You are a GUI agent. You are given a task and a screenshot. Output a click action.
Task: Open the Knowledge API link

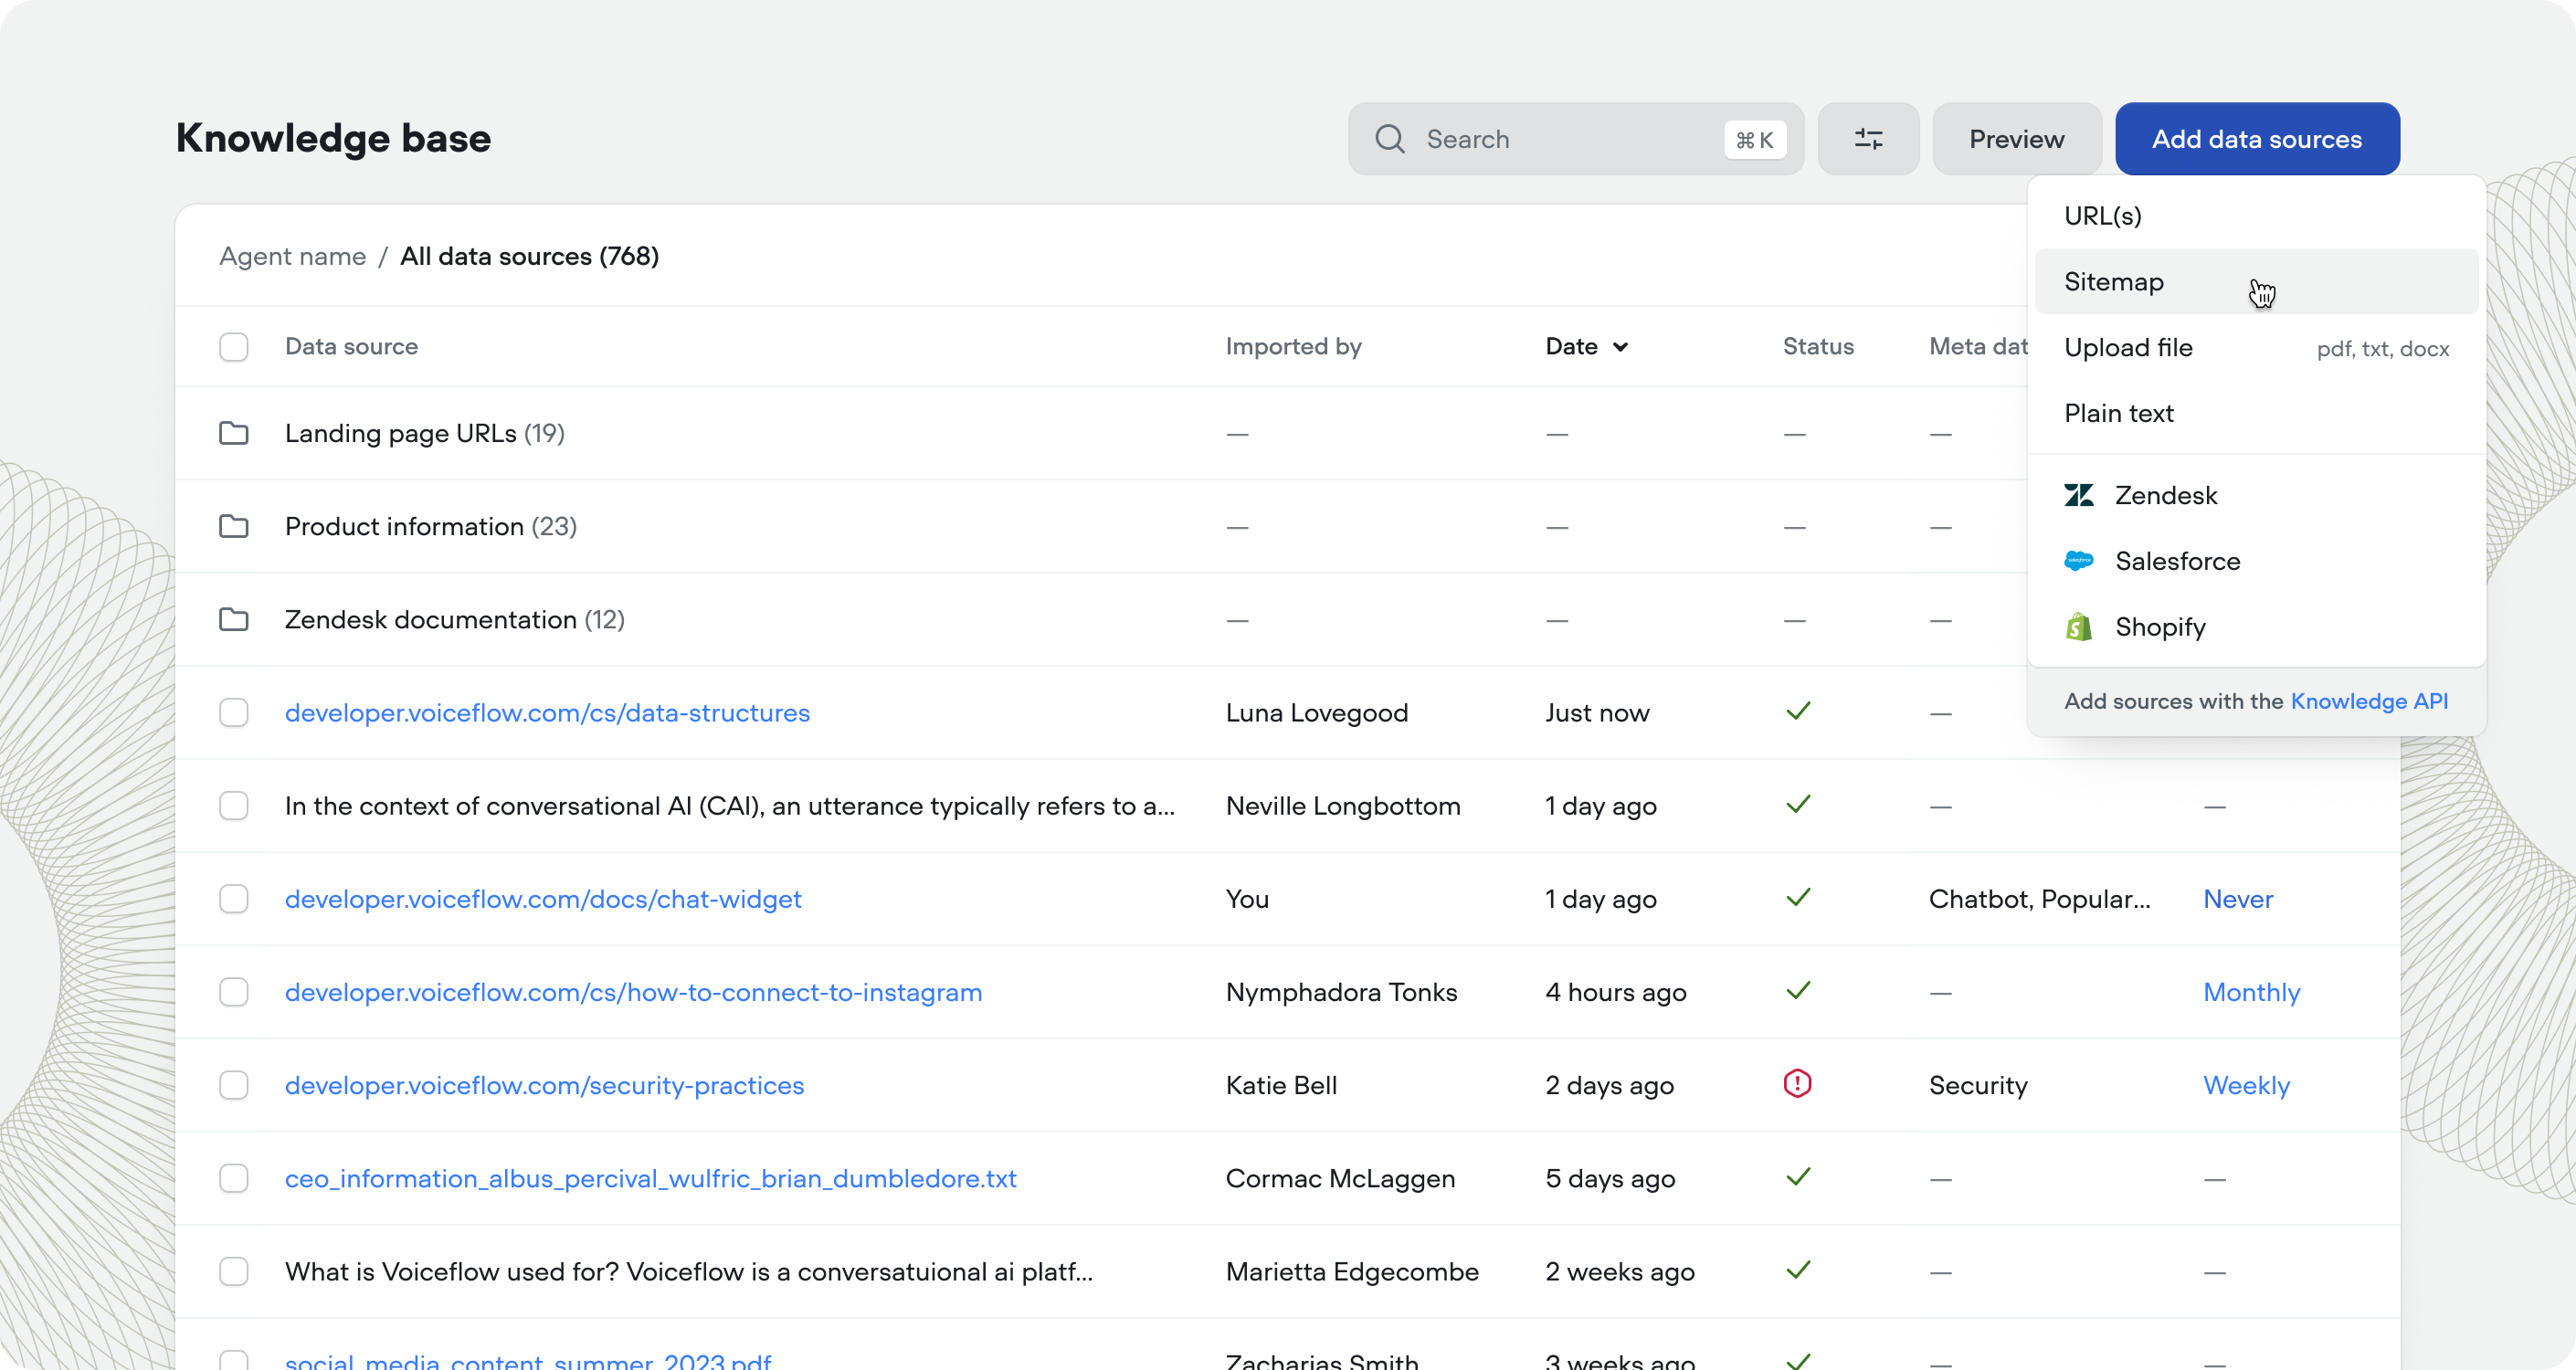coord(2370,701)
